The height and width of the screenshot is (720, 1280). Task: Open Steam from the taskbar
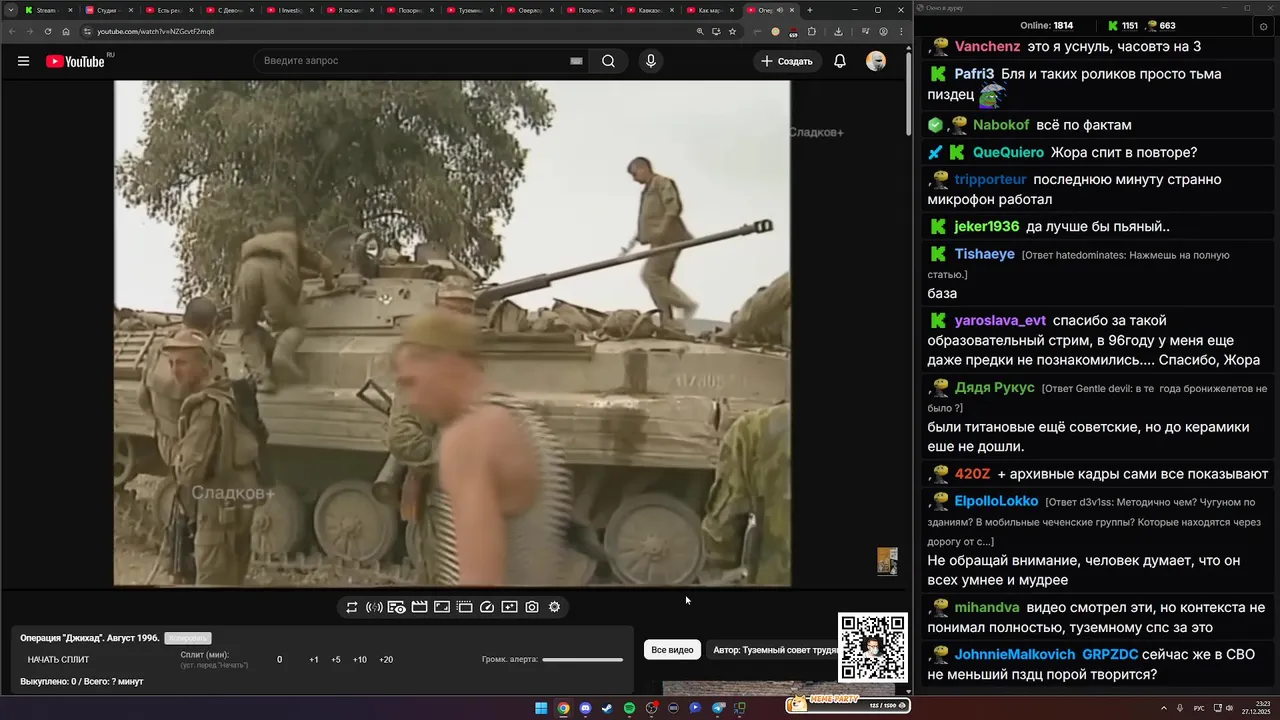pyautogui.click(x=607, y=708)
